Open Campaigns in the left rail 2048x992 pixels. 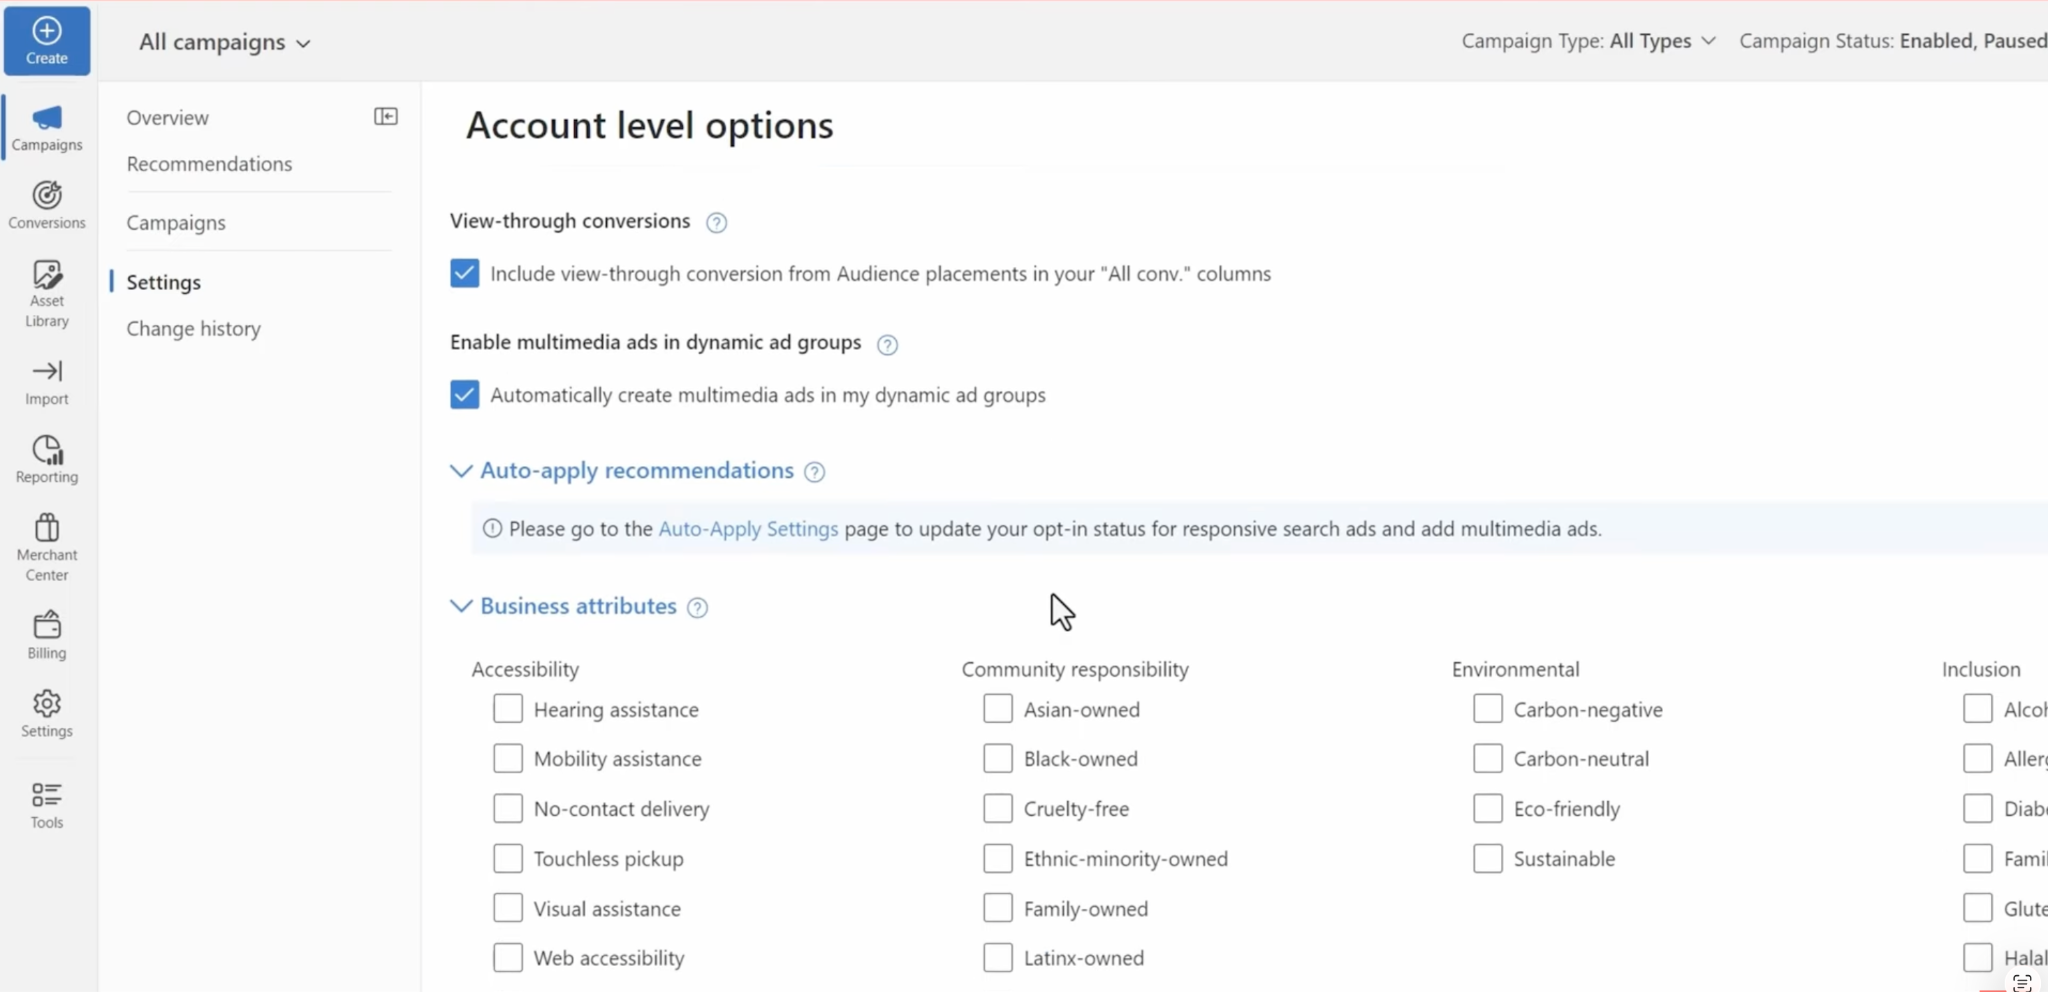(47, 128)
